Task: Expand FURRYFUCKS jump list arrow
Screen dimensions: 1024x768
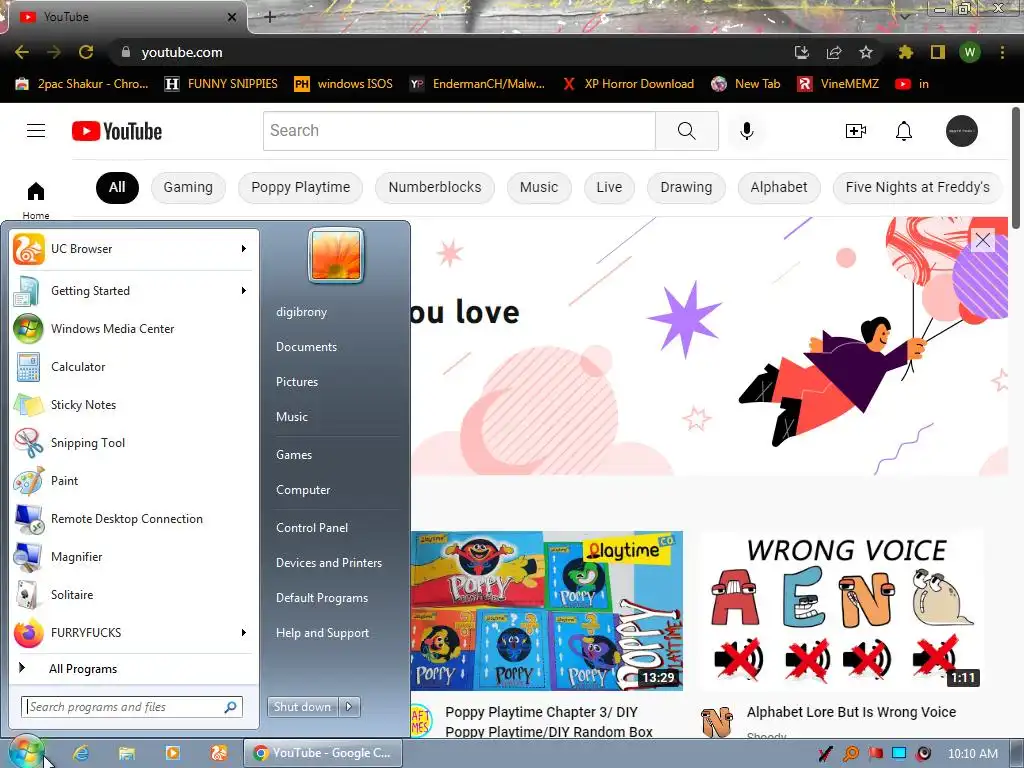Action: pos(244,633)
